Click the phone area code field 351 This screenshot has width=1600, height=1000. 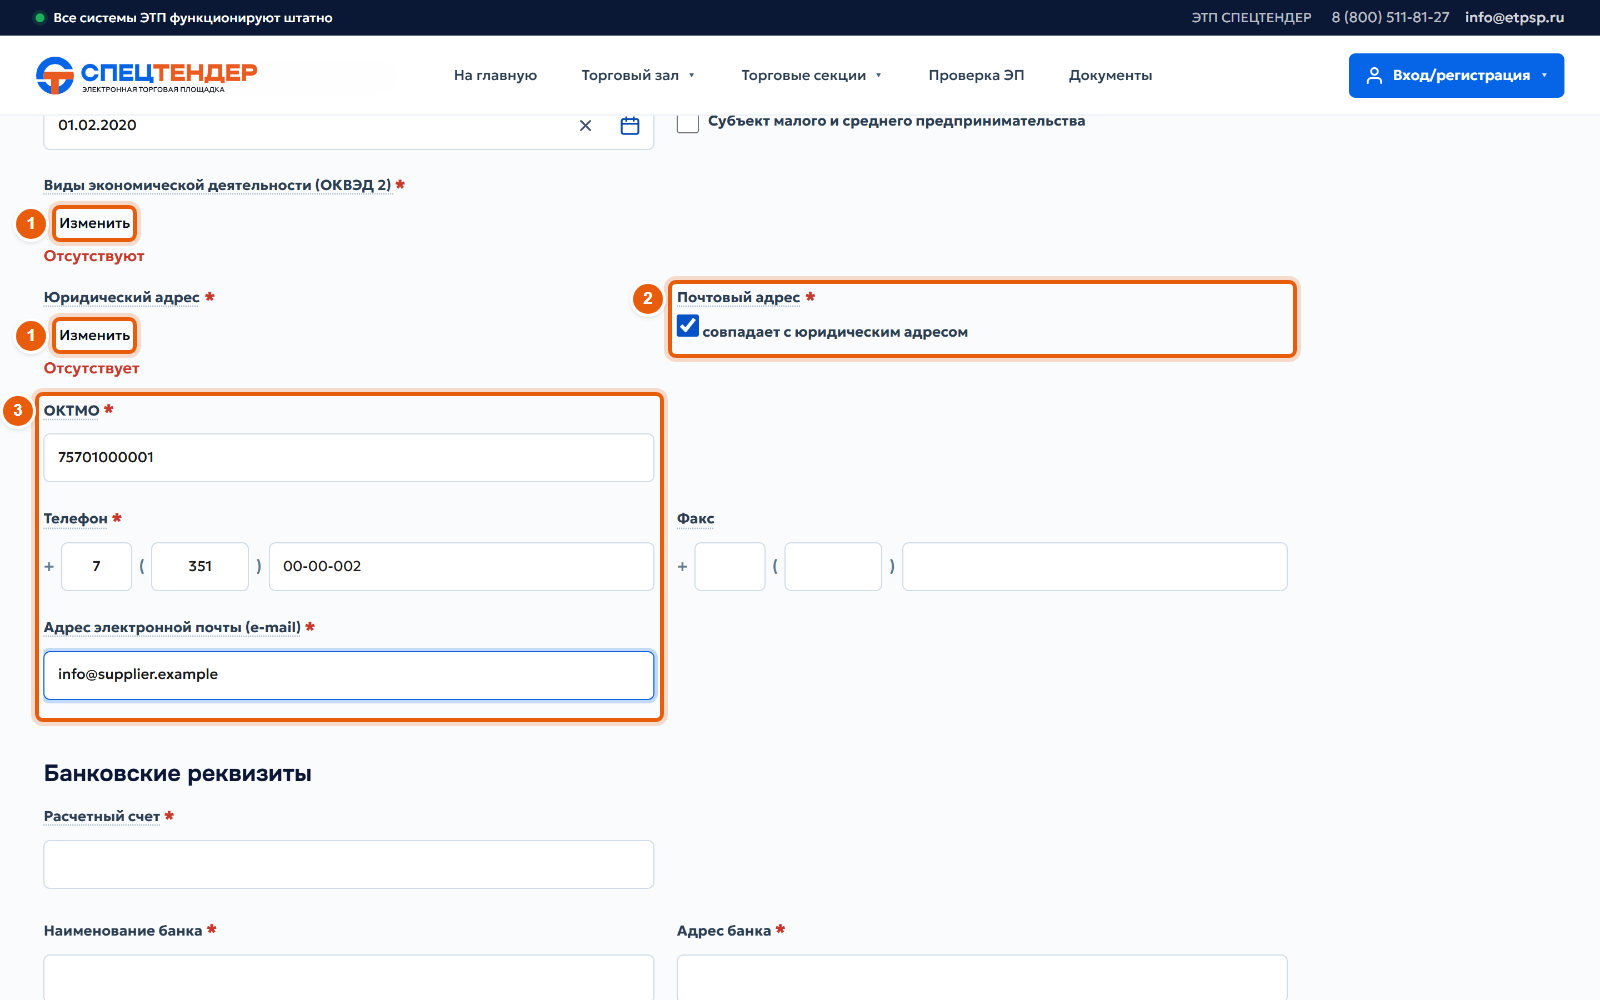click(200, 566)
